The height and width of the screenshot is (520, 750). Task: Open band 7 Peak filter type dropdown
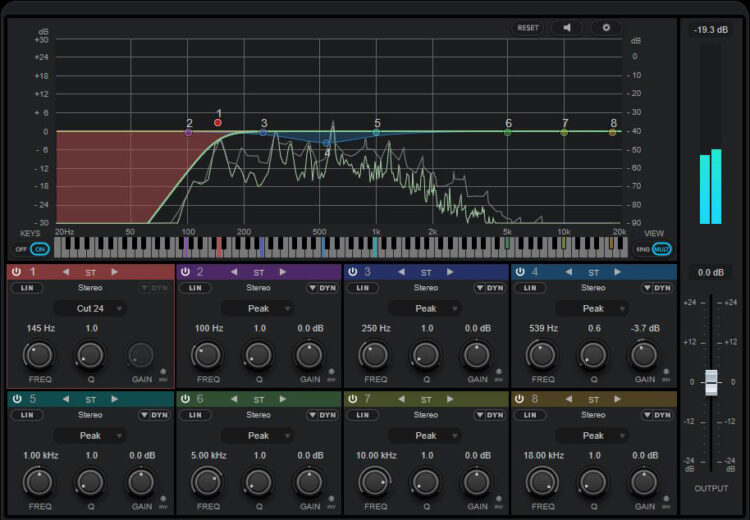[426, 436]
